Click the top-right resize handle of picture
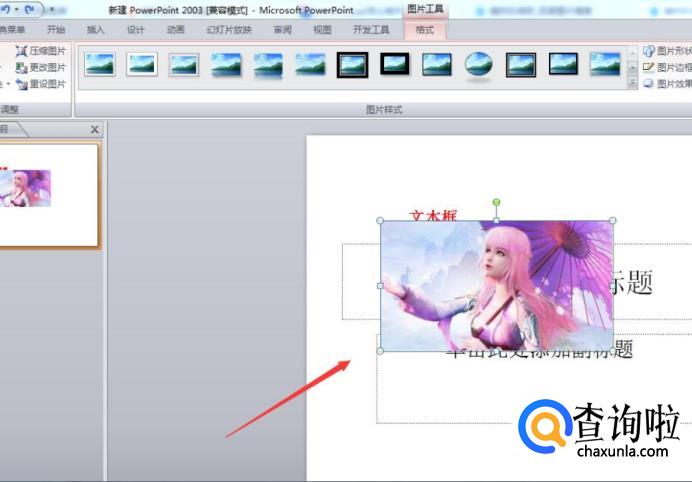The width and height of the screenshot is (692, 482). [x=613, y=220]
